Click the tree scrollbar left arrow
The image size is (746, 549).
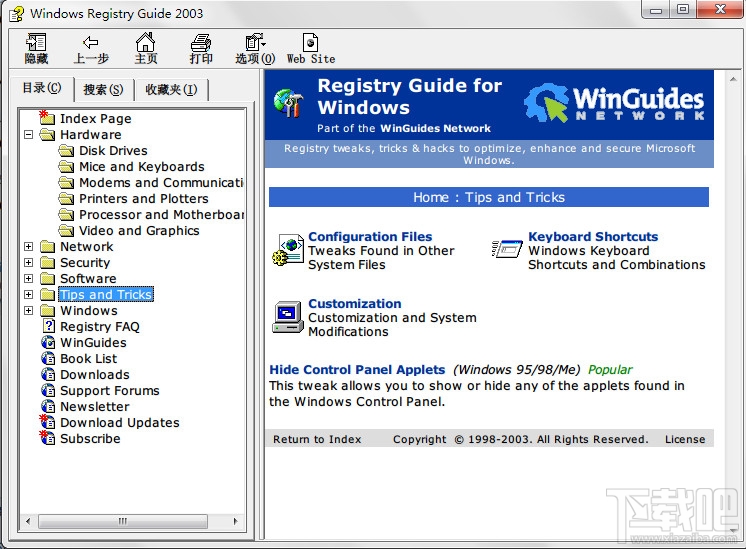[x=28, y=521]
